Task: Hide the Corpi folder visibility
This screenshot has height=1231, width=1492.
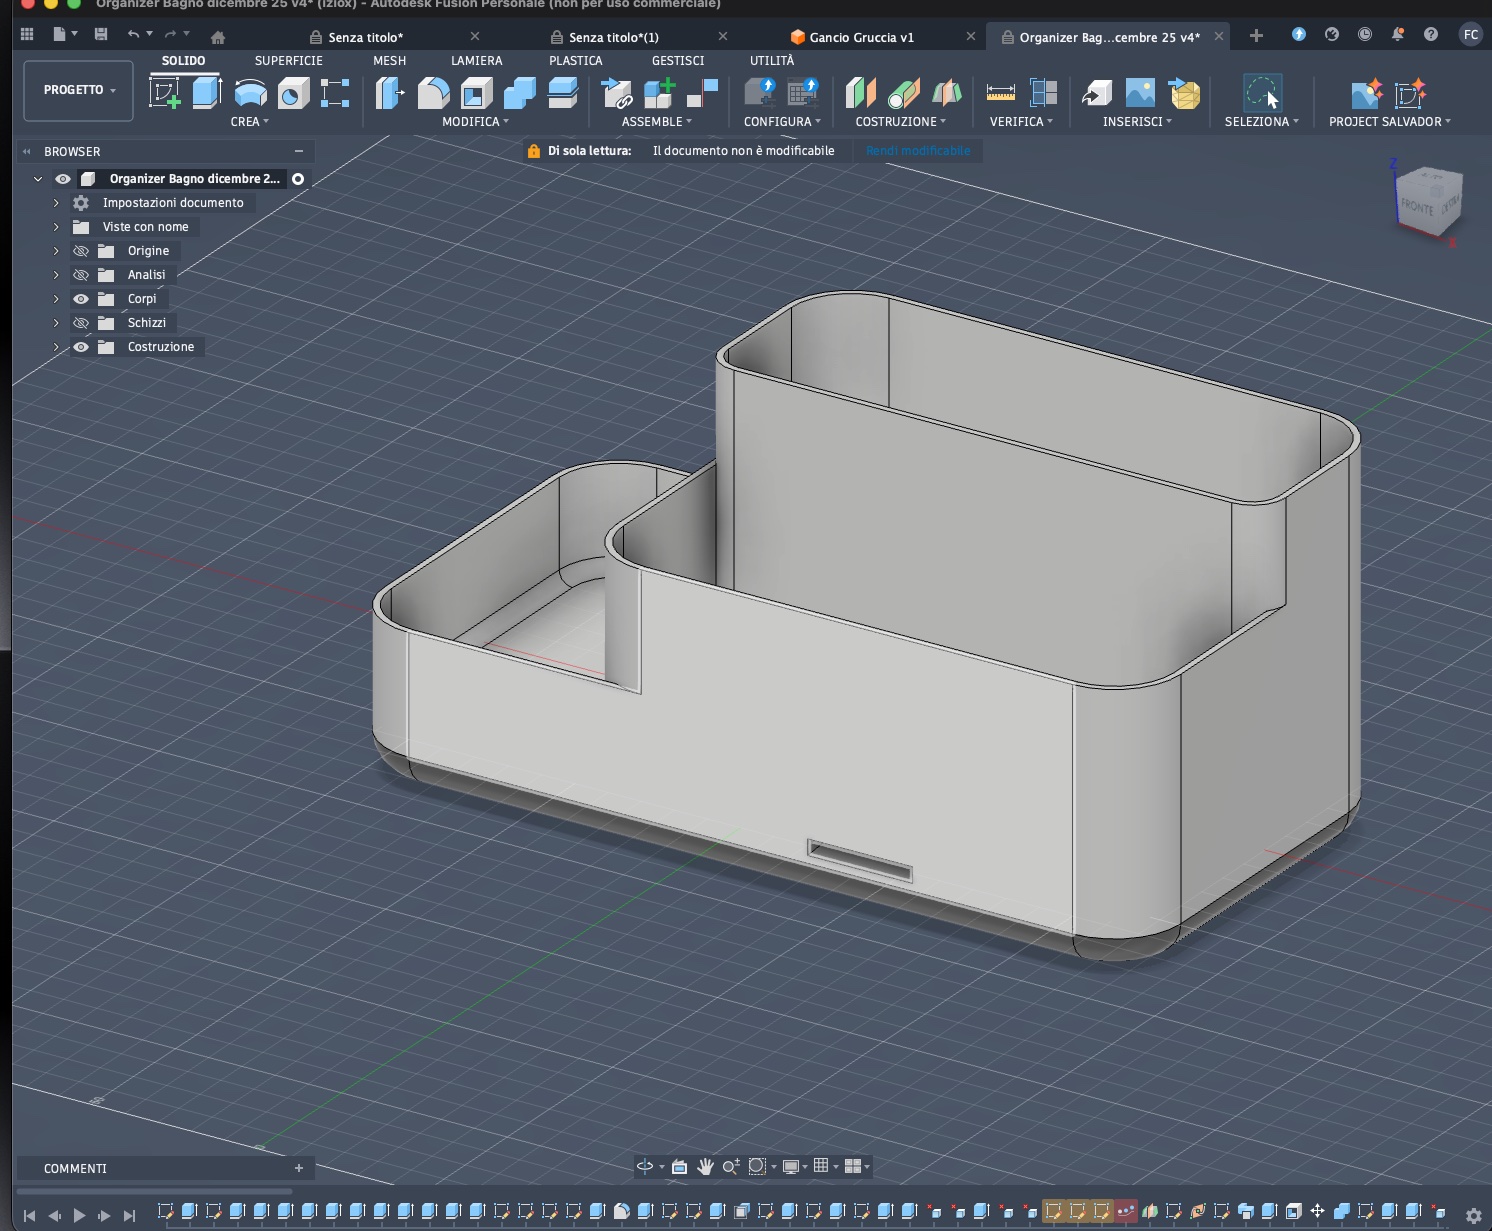Action: (81, 298)
